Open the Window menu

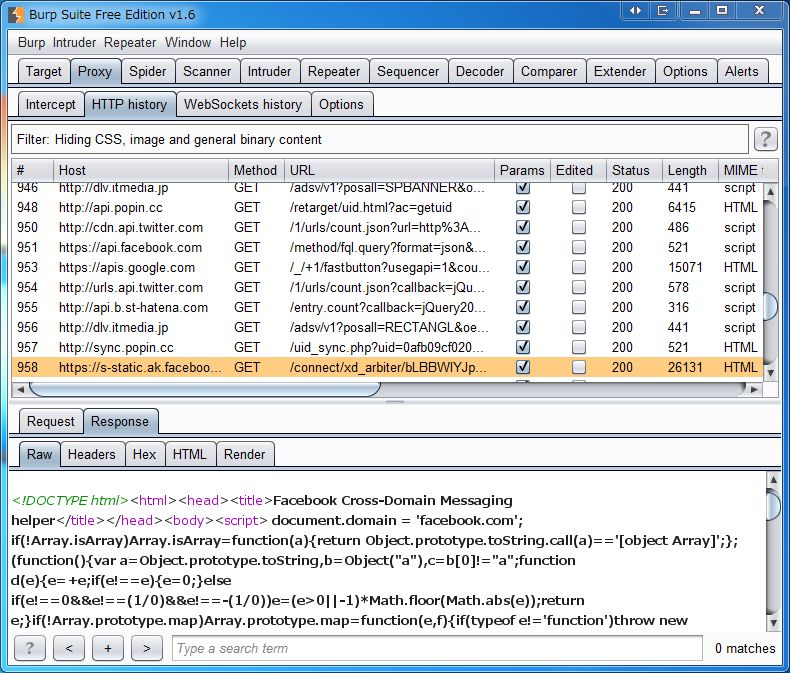point(188,42)
